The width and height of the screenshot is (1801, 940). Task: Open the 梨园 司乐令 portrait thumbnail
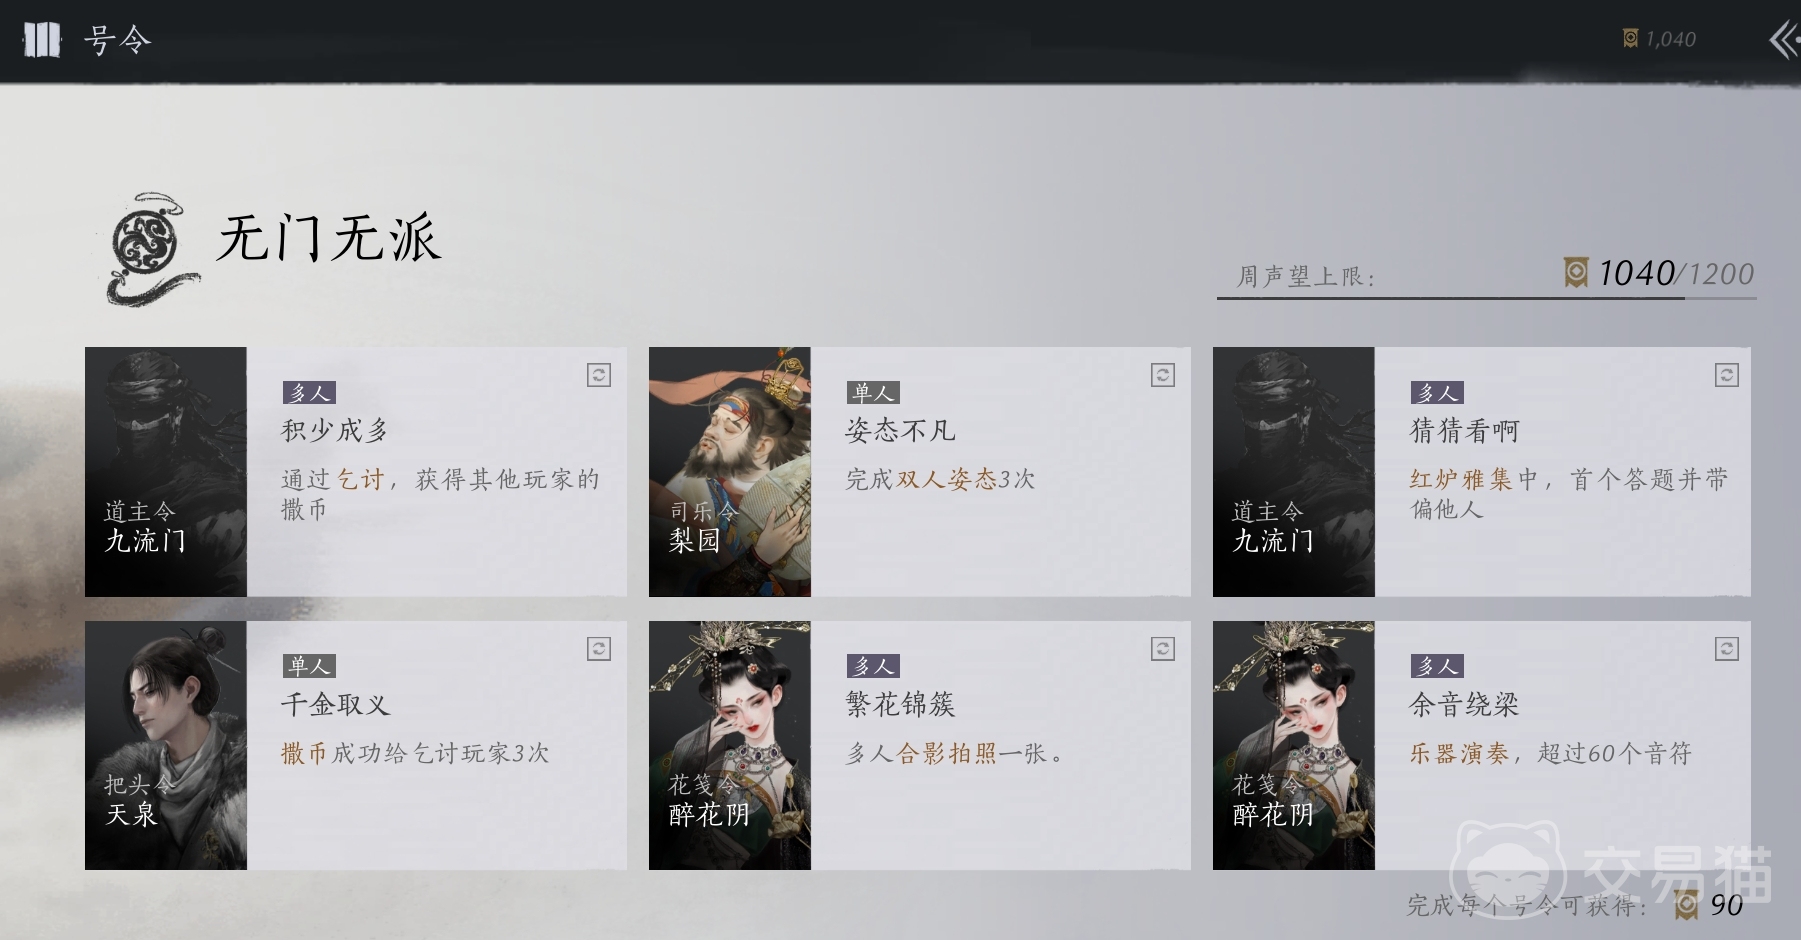730,472
